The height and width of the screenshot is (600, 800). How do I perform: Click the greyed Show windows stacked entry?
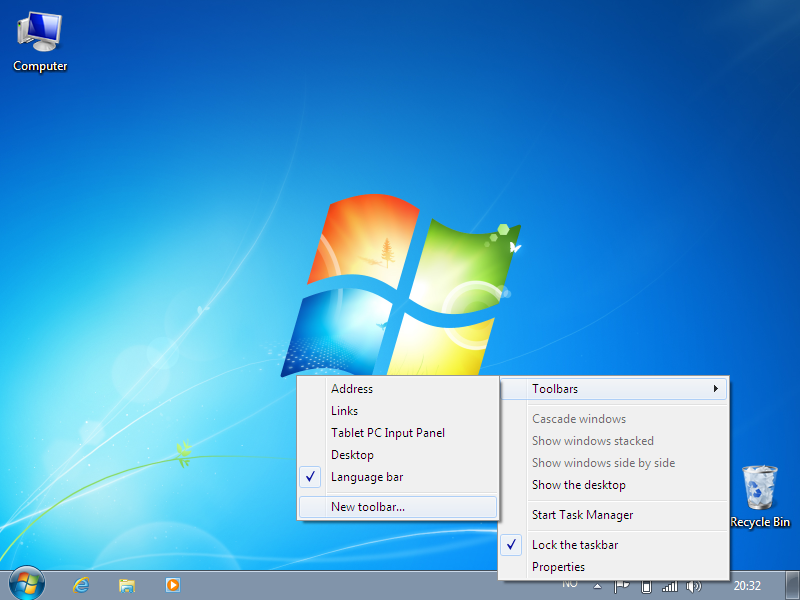tap(614, 441)
